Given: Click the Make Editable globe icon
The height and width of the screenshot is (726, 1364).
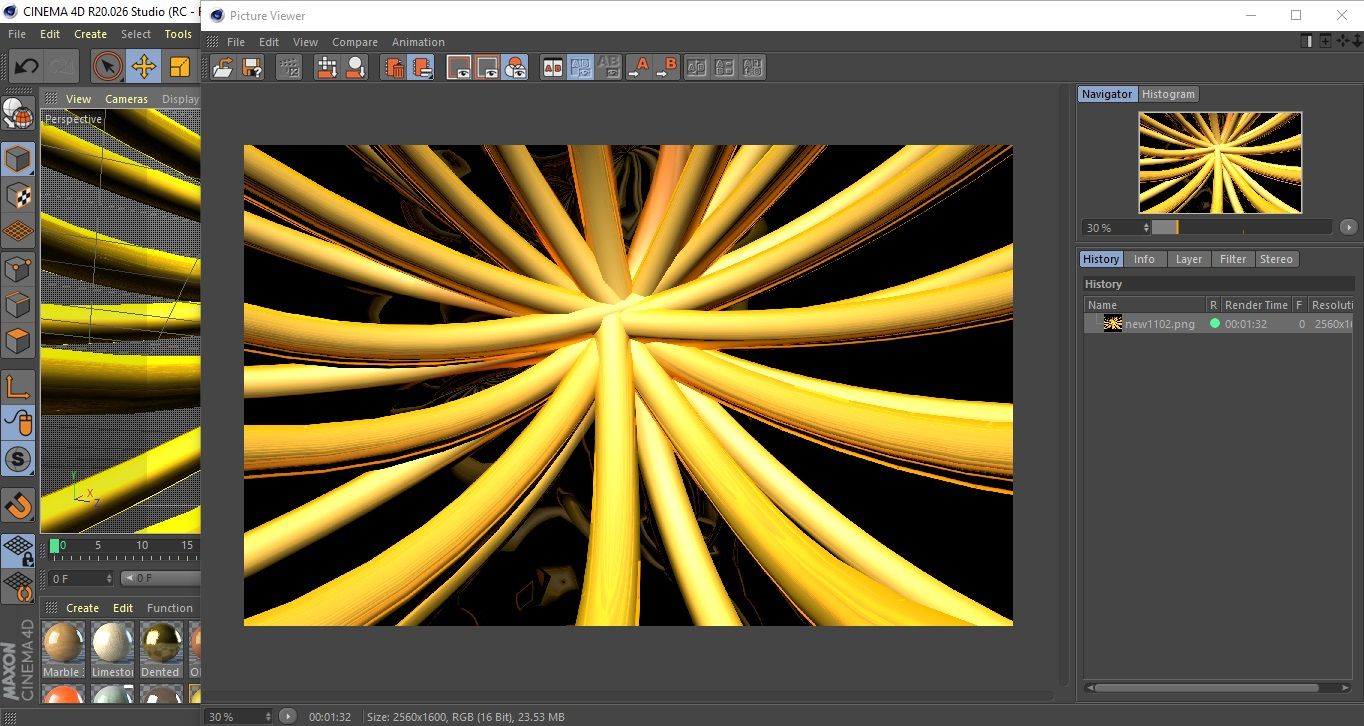Looking at the screenshot, I should coord(18,114).
